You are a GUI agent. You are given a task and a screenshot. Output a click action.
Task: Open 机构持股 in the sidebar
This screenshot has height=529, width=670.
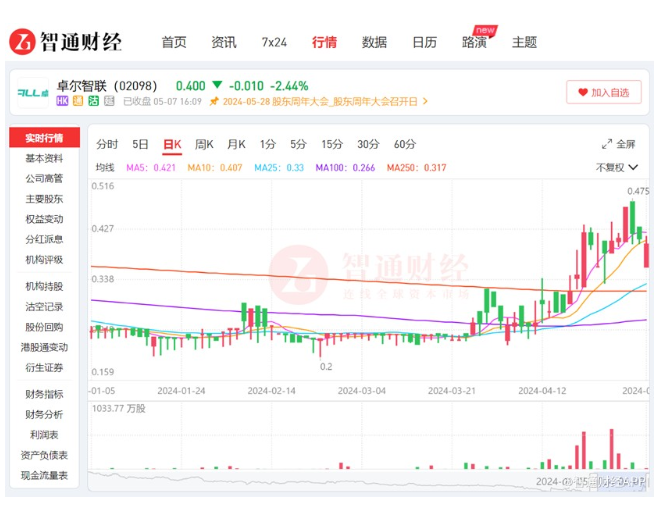44,286
